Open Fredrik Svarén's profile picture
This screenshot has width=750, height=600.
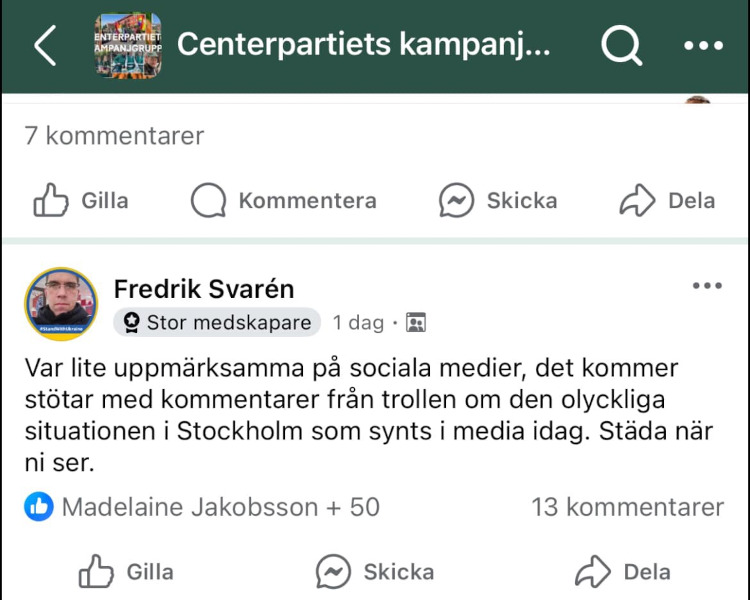click(61, 305)
